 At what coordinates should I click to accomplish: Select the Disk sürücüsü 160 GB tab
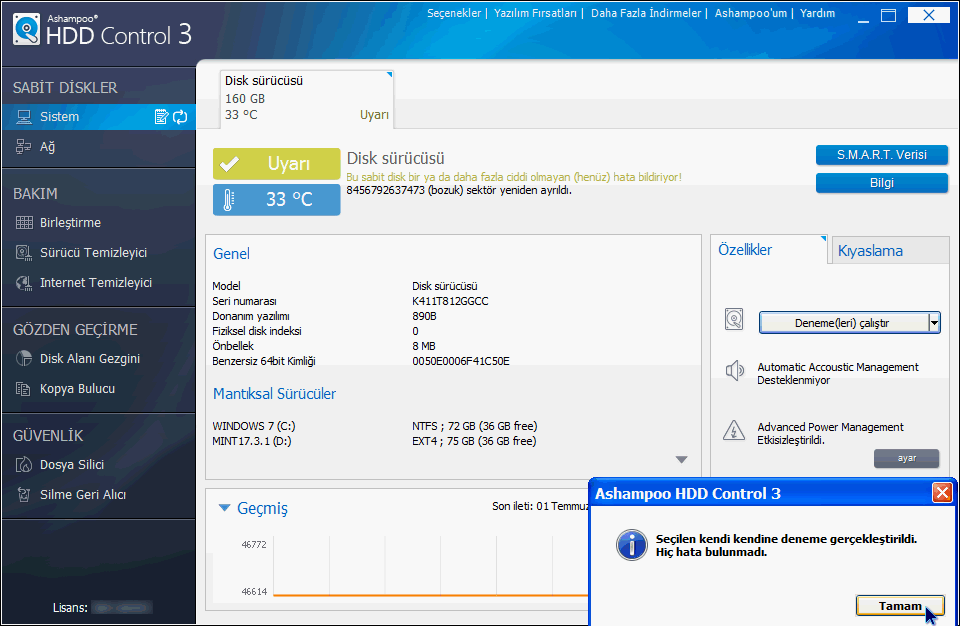[x=307, y=98]
